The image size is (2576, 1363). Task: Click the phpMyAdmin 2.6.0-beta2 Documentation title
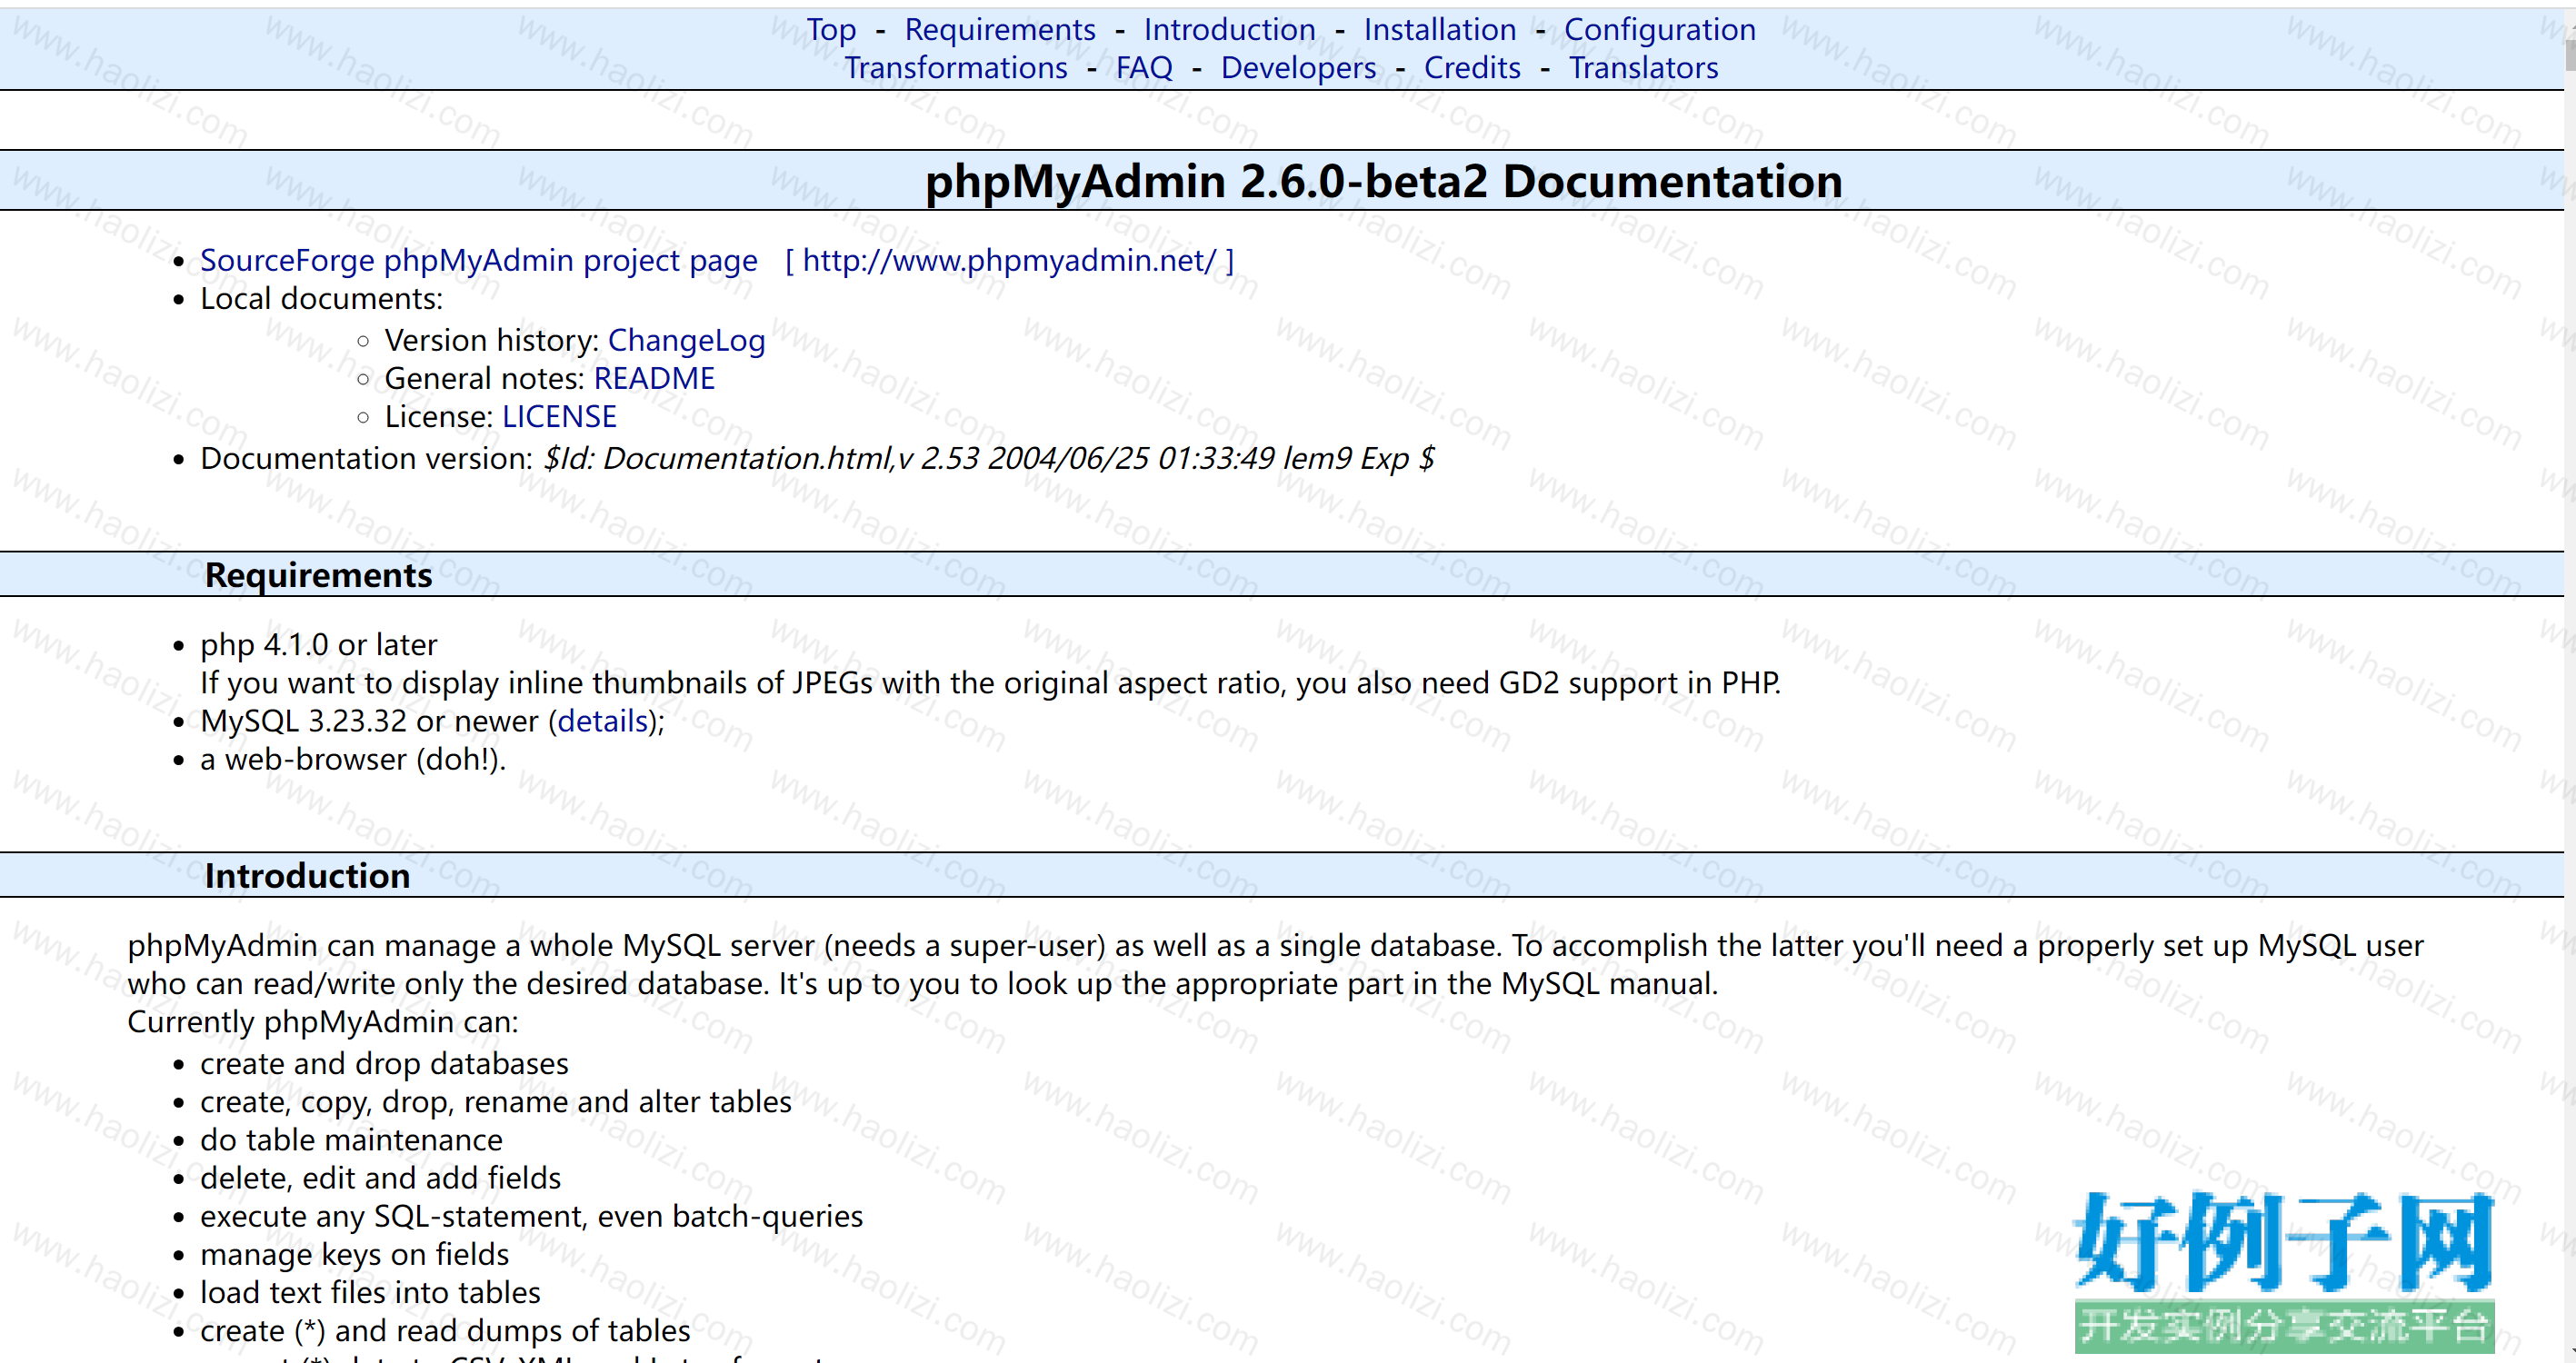(1383, 182)
